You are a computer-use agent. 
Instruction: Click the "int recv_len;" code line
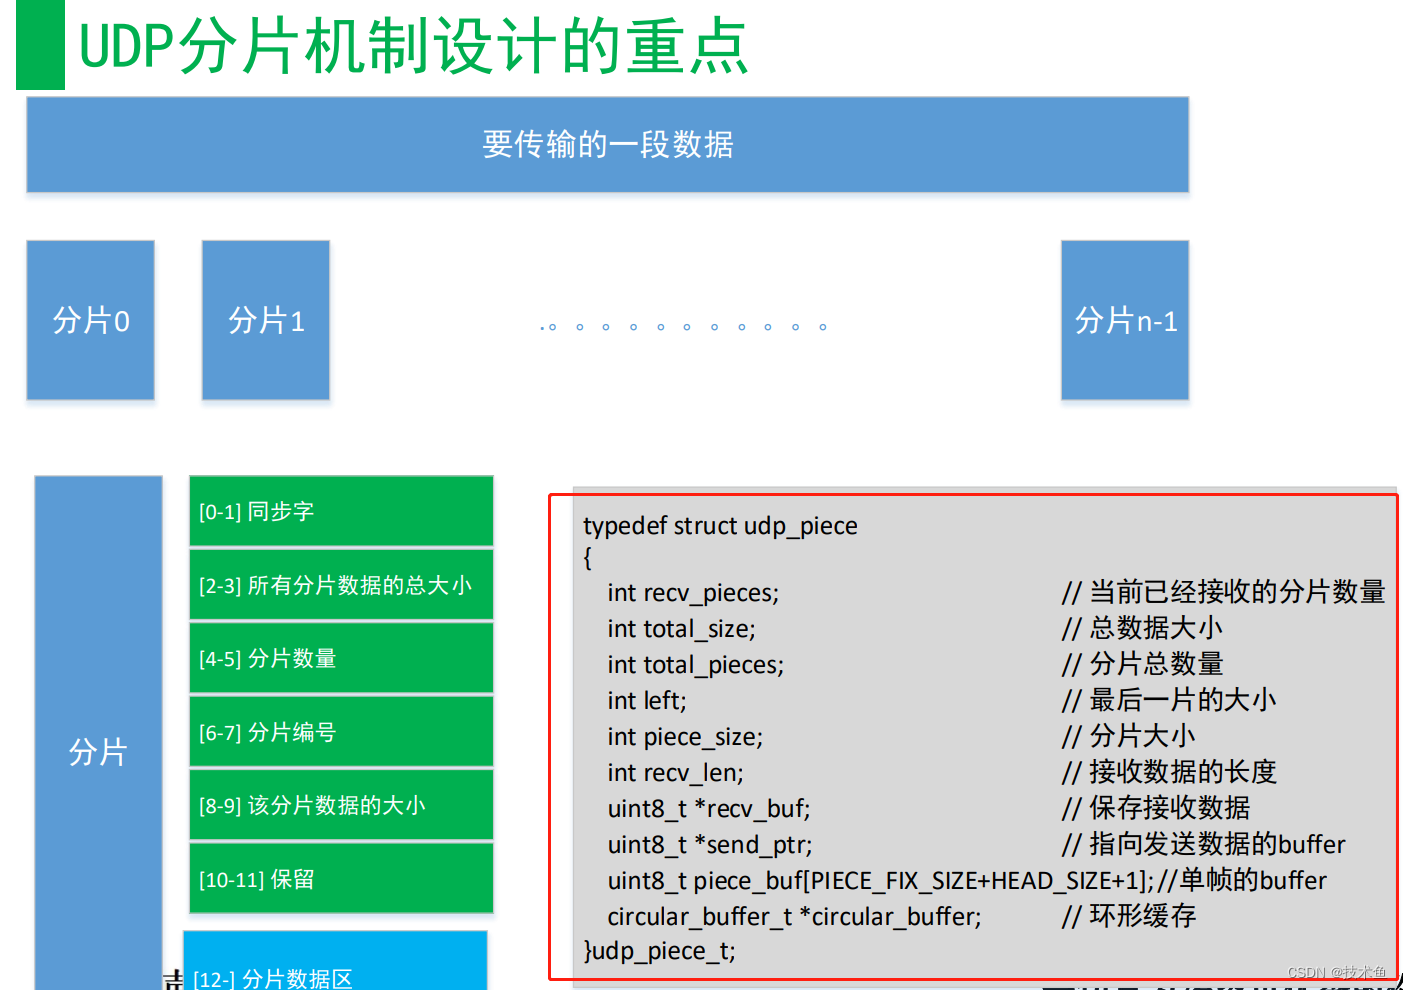[x=675, y=773]
